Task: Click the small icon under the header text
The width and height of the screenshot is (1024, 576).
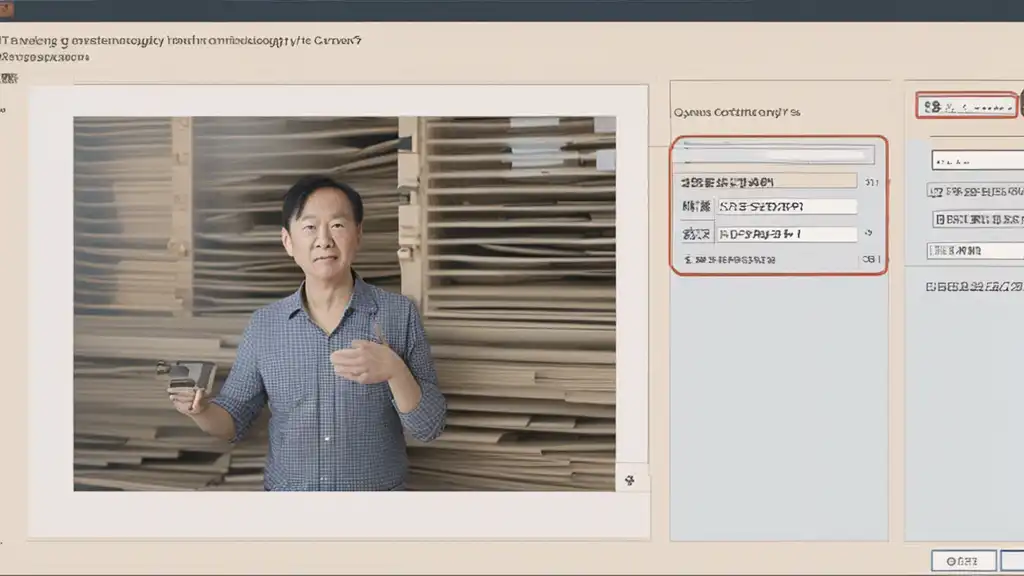Action: tap(12, 77)
